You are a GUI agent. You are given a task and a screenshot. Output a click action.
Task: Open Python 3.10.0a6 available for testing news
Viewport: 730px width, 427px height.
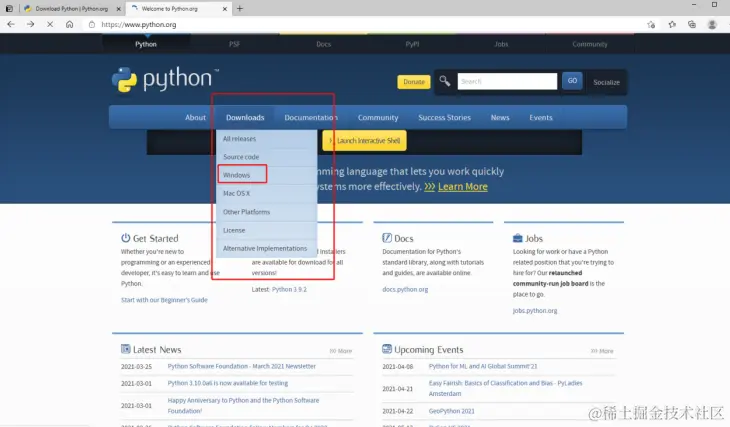point(228,383)
